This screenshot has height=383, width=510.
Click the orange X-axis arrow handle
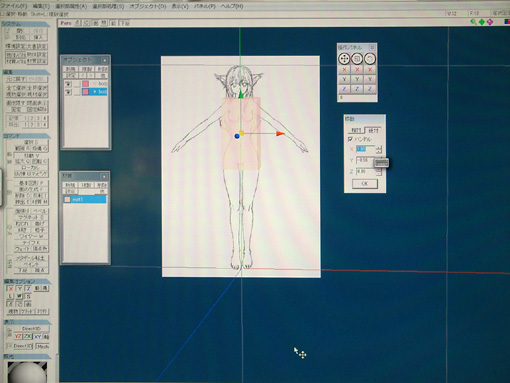pos(280,134)
